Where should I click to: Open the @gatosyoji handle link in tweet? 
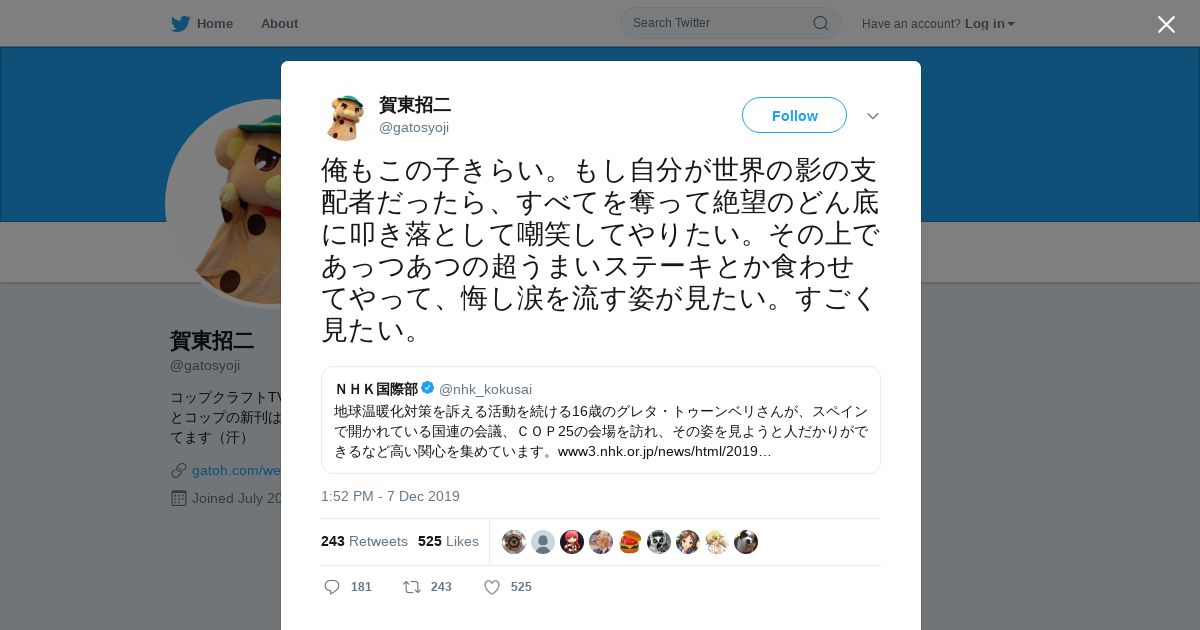(414, 127)
